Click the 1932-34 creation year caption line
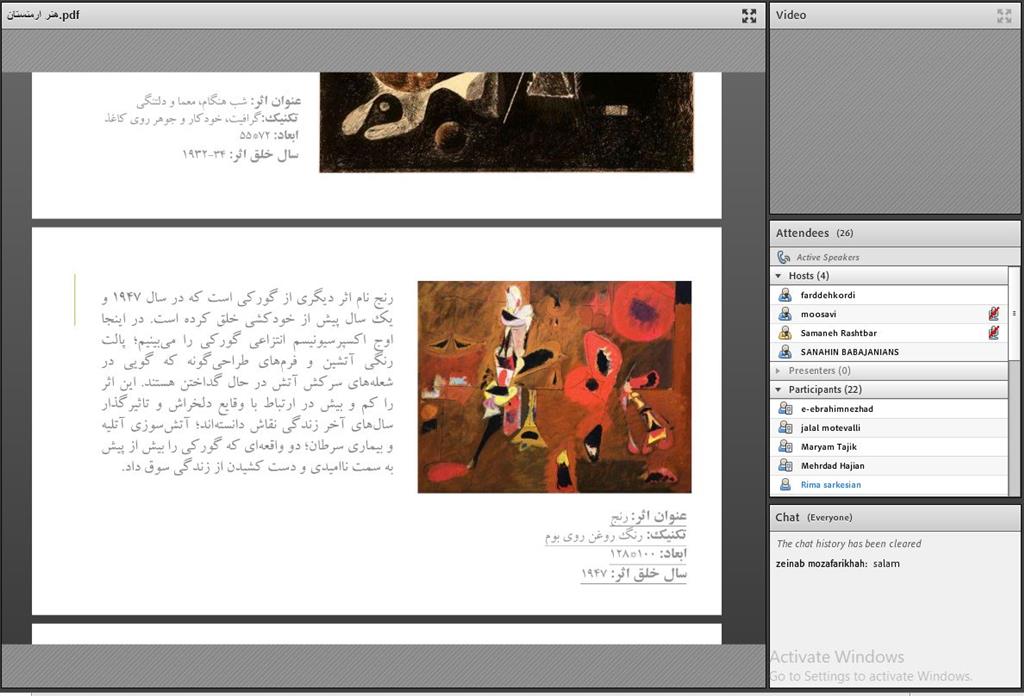Image resolution: width=1024 pixels, height=696 pixels. (x=240, y=155)
